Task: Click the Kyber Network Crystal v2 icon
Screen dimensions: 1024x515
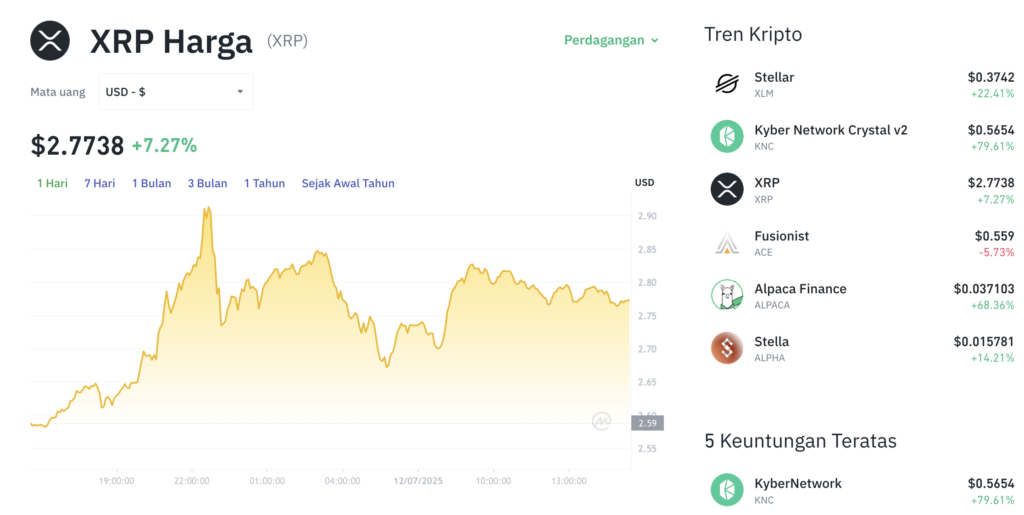Action: [727, 136]
